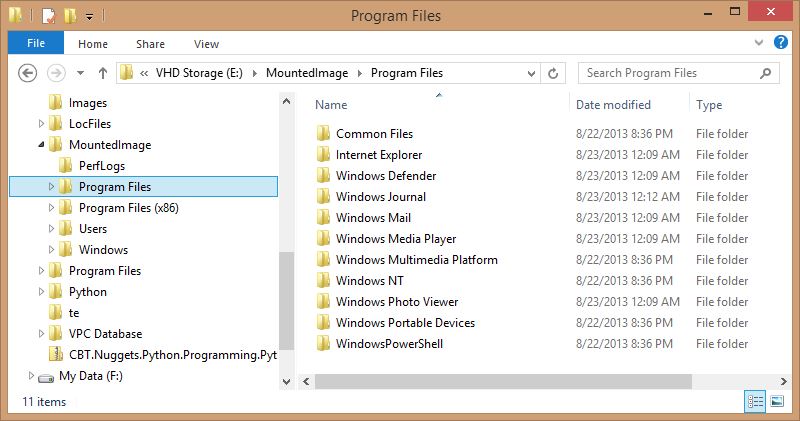This screenshot has width=800, height=421.
Task: Go back with the Back arrow
Action: coord(28,73)
